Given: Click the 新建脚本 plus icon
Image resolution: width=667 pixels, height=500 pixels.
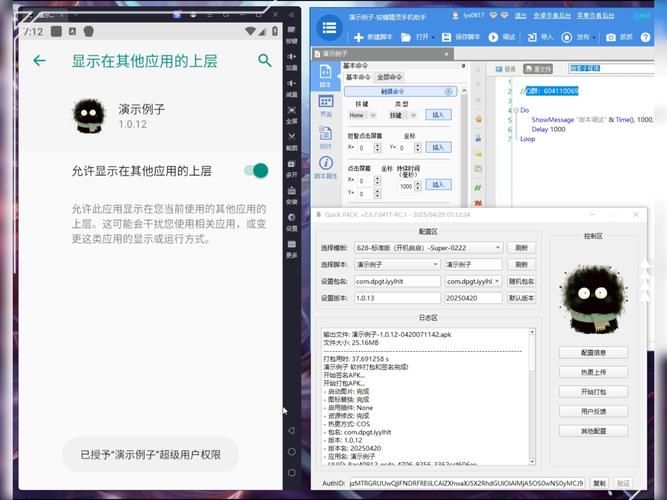Looking at the screenshot, I should tap(358, 37).
